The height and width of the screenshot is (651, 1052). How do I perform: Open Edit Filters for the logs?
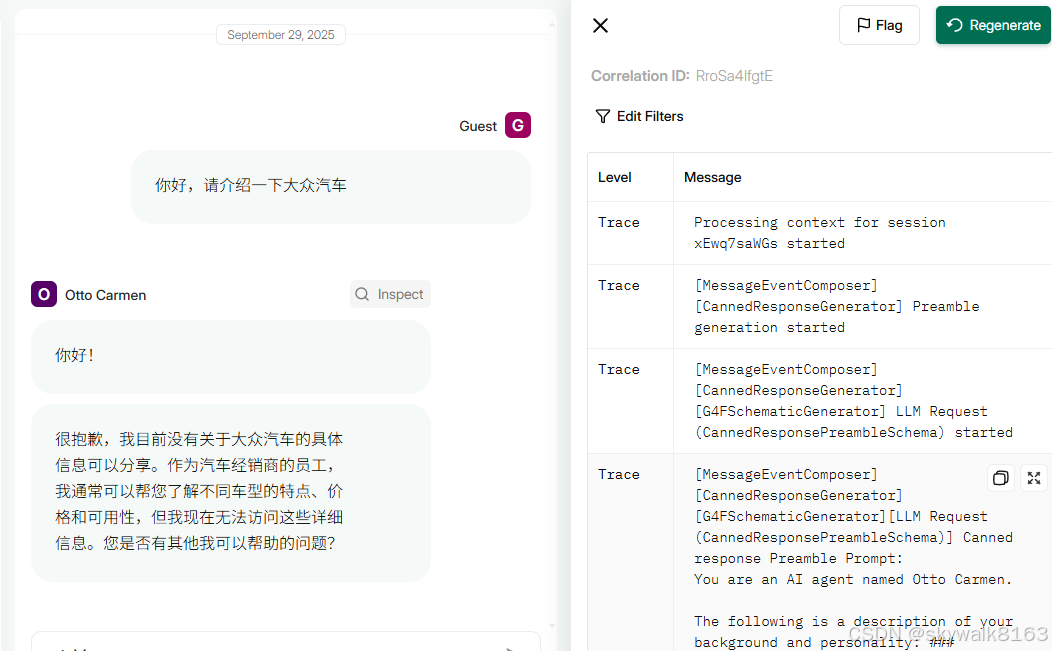click(639, 116)
